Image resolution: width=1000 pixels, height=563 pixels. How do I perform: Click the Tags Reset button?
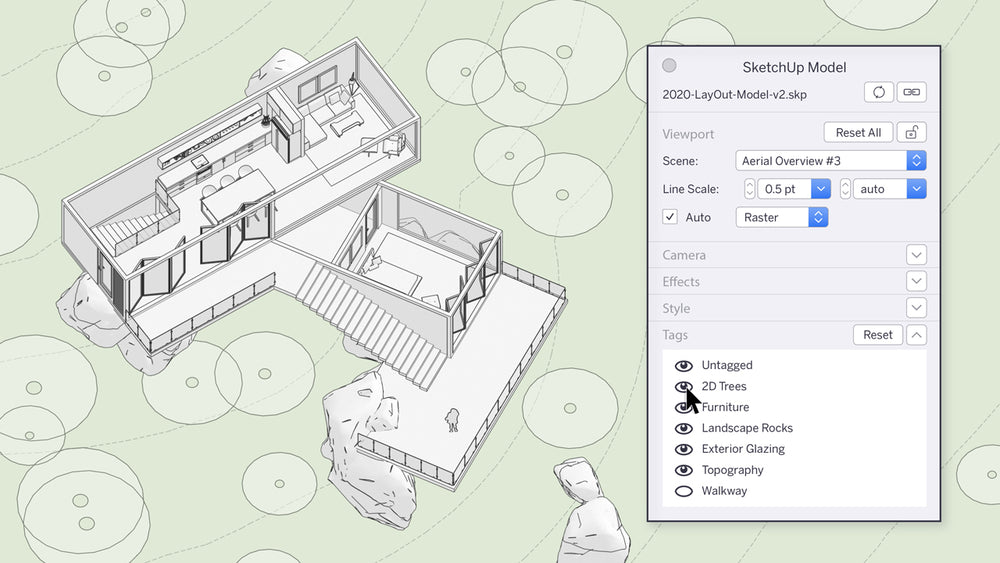(x=877, y=335)
